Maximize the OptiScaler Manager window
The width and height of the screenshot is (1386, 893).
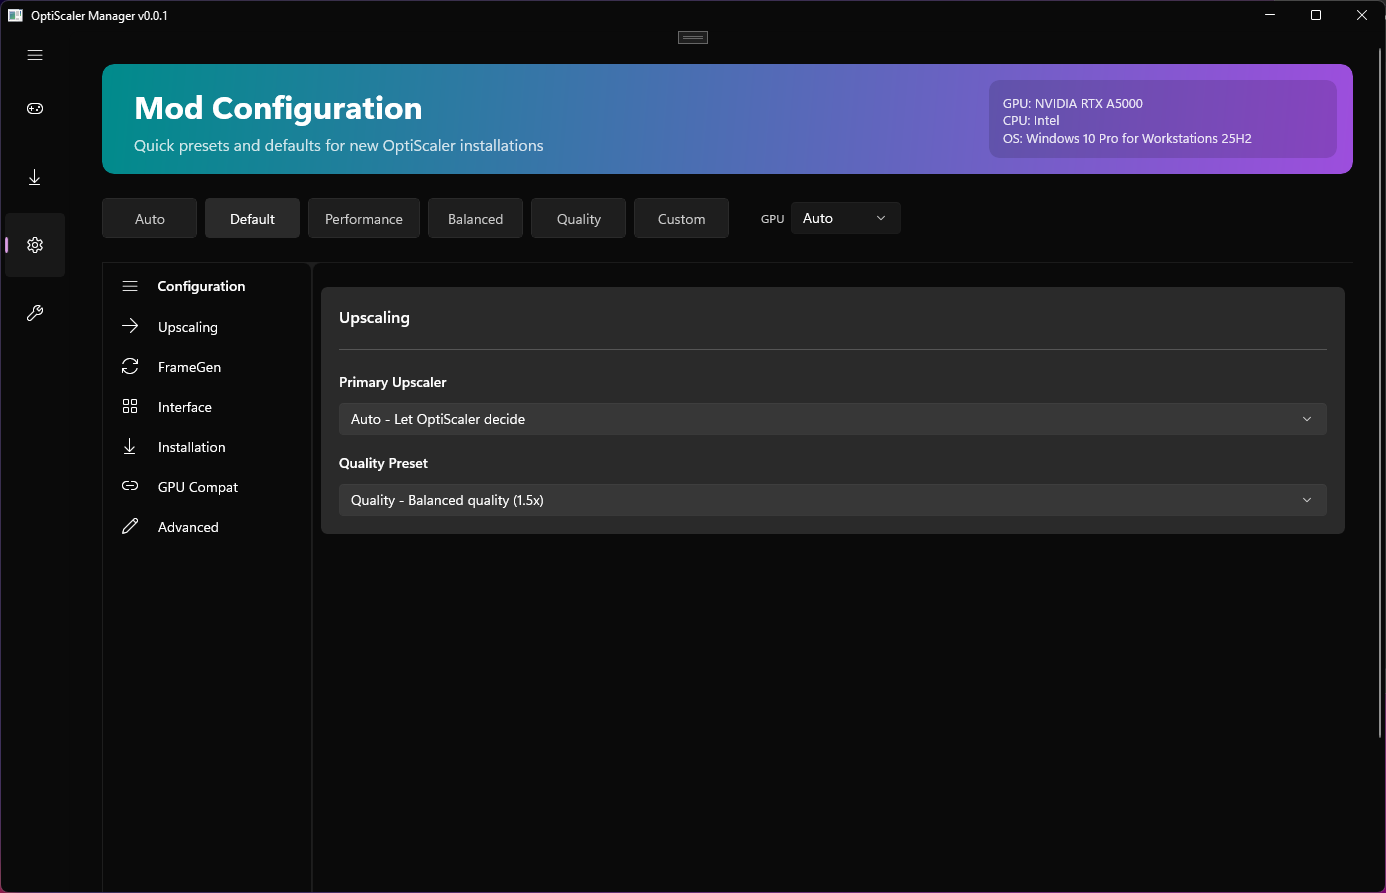[1316, 15]
